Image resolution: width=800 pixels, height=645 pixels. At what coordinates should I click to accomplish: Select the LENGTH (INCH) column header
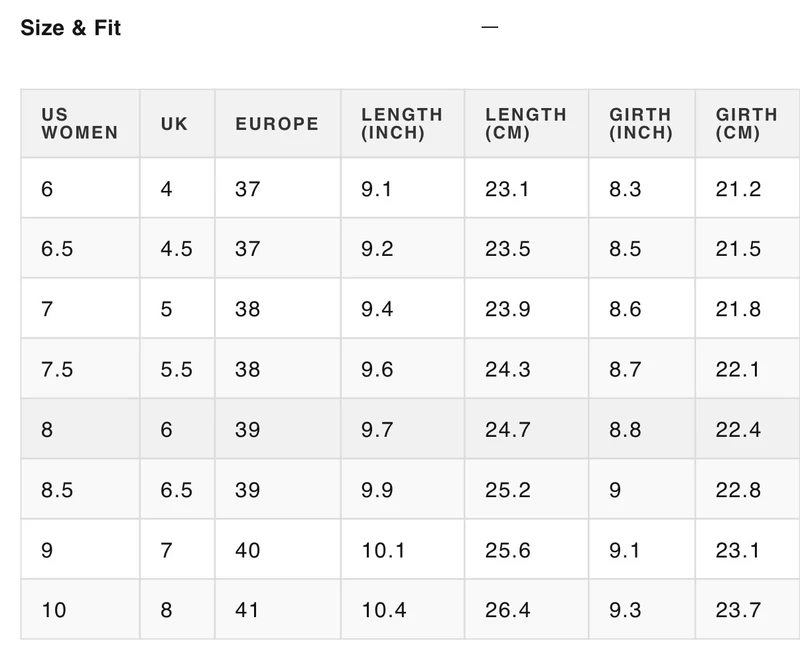point(403,123)
